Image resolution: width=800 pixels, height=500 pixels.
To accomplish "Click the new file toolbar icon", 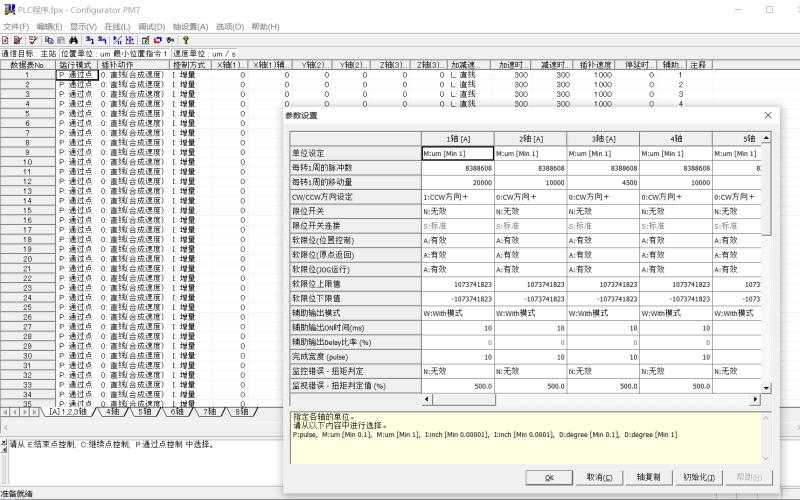I will 6,40.
